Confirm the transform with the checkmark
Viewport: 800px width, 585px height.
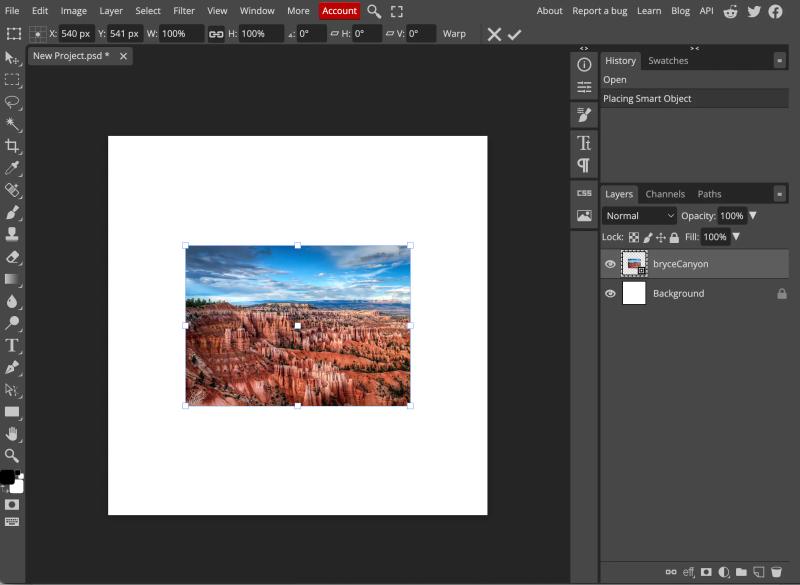tap(514, 34)
